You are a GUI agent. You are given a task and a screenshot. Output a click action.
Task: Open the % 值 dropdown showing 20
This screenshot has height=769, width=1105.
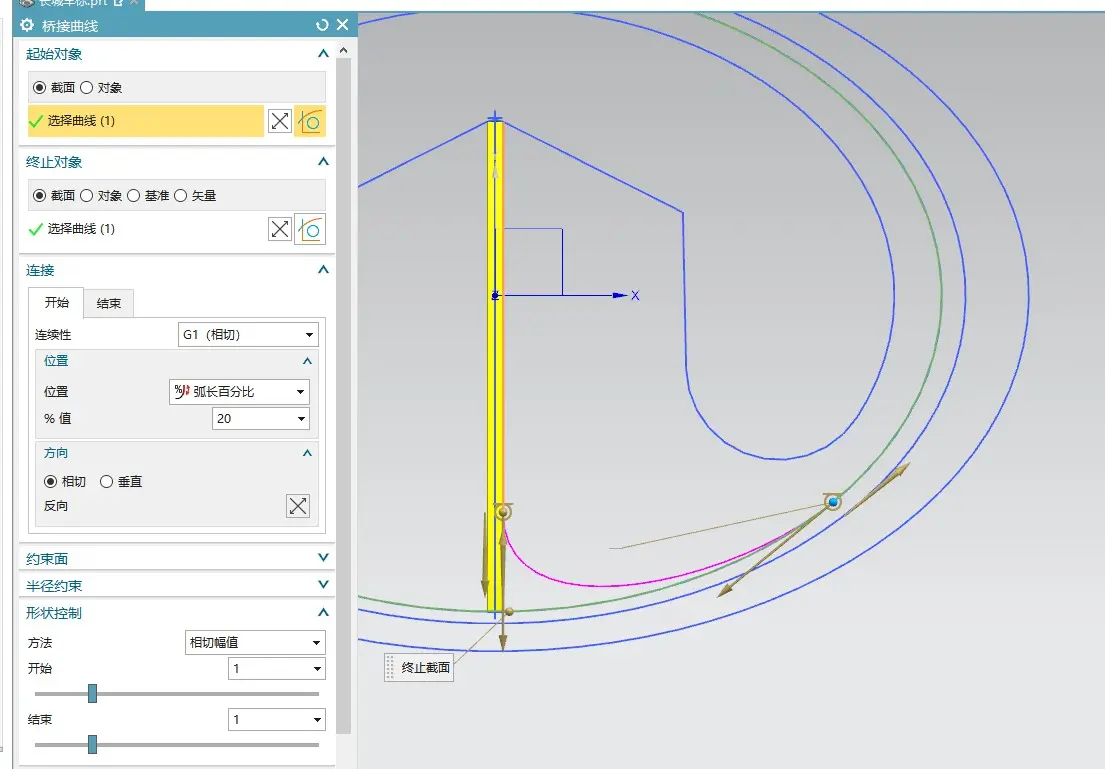tap(261, 419)
